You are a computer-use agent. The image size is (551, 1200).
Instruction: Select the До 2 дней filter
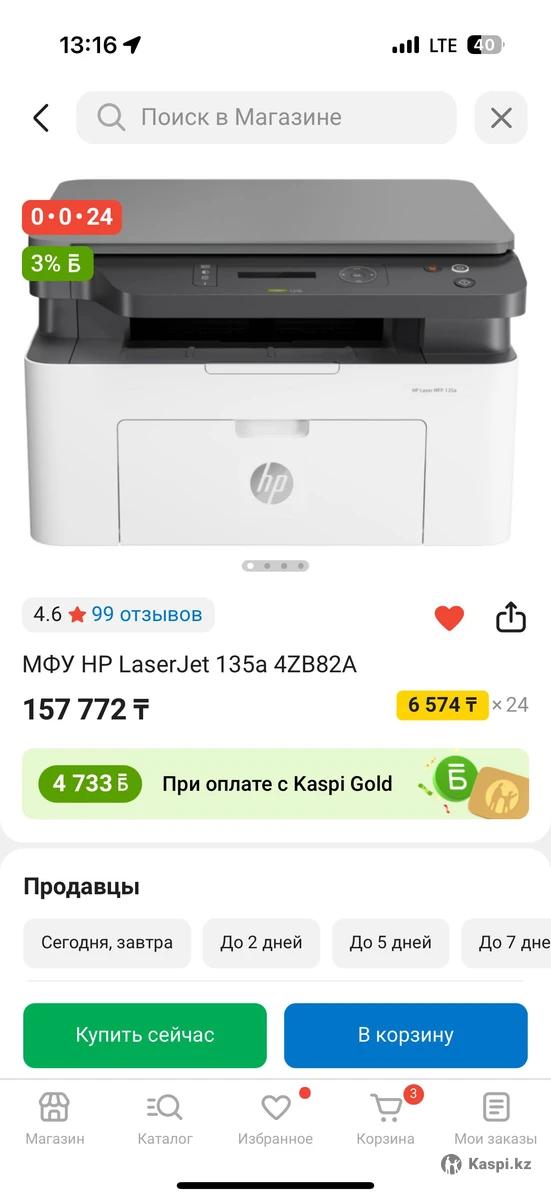tap(261, 943)
